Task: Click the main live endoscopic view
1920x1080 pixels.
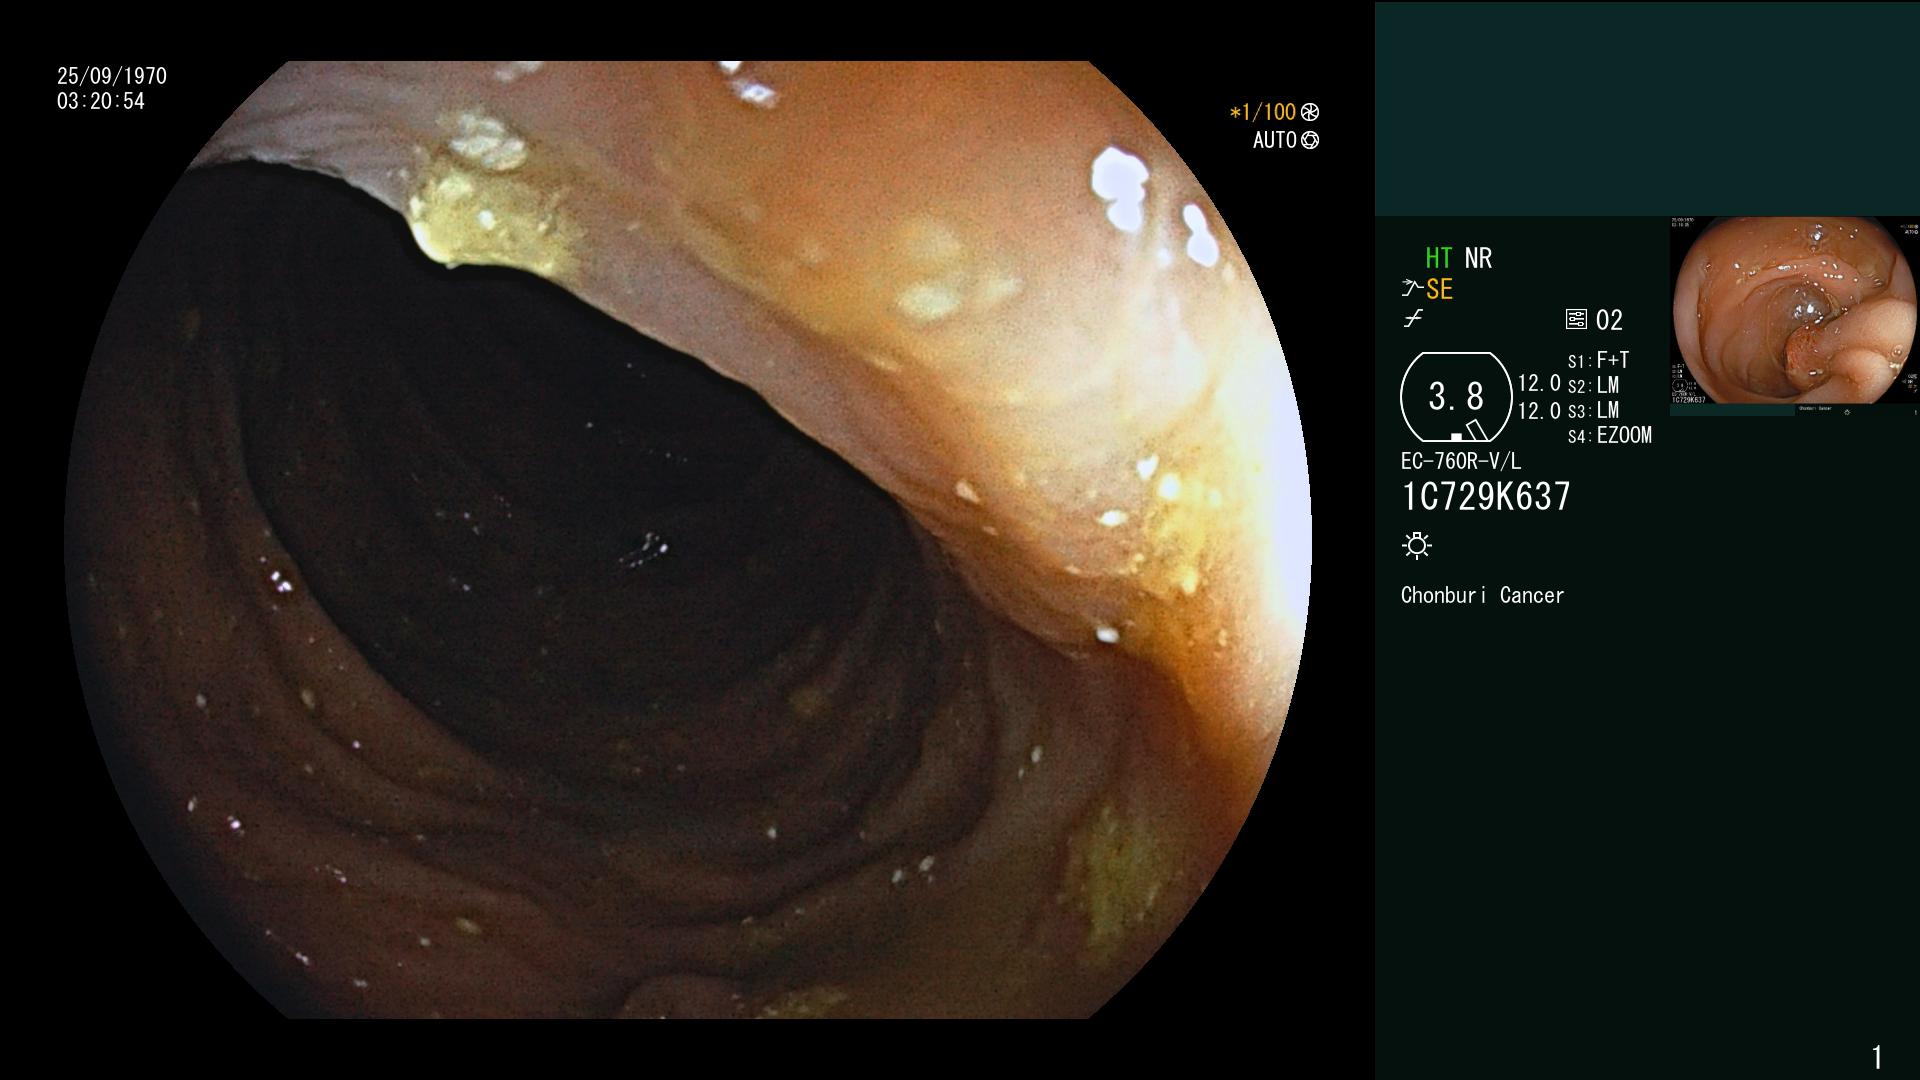Action: pyautogui.click(x=688, y=540)
